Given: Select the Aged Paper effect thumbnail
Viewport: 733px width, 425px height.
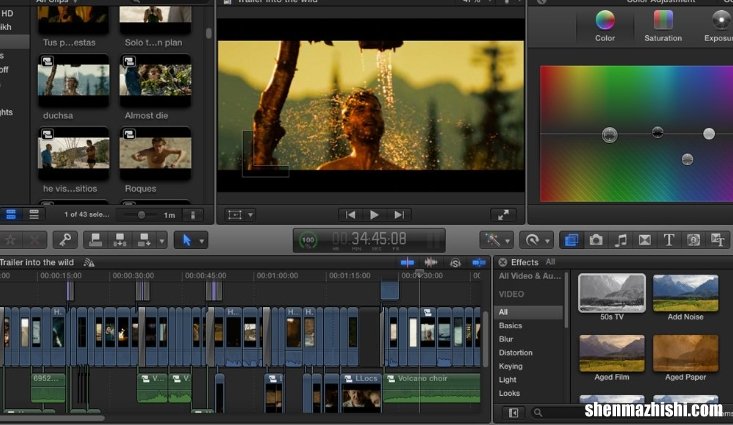Looking at the screenshot, I should (x=685, y=353).
